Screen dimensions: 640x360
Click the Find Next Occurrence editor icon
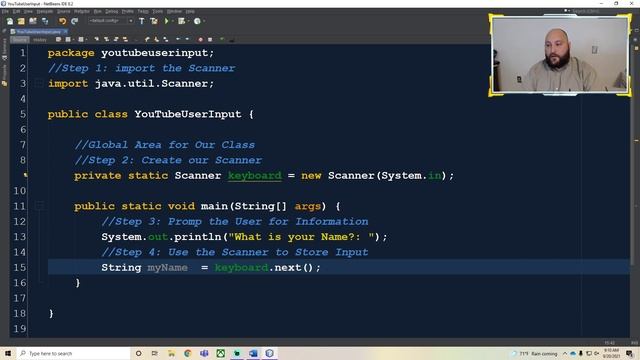(116, 39)
